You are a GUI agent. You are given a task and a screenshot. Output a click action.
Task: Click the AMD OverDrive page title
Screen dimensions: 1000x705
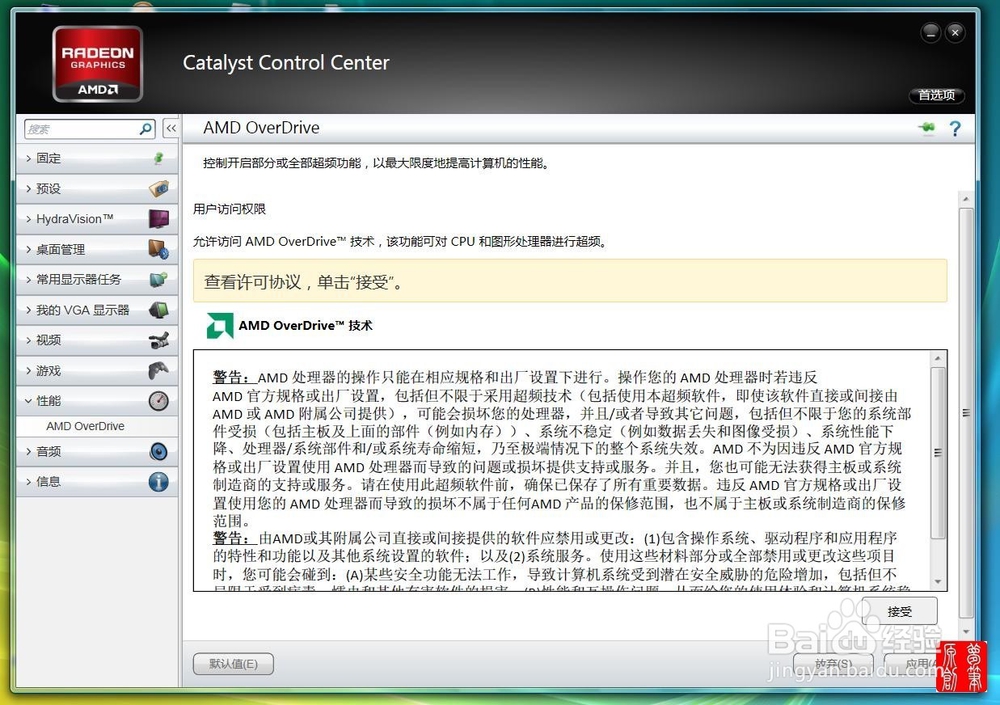point(261,128)
